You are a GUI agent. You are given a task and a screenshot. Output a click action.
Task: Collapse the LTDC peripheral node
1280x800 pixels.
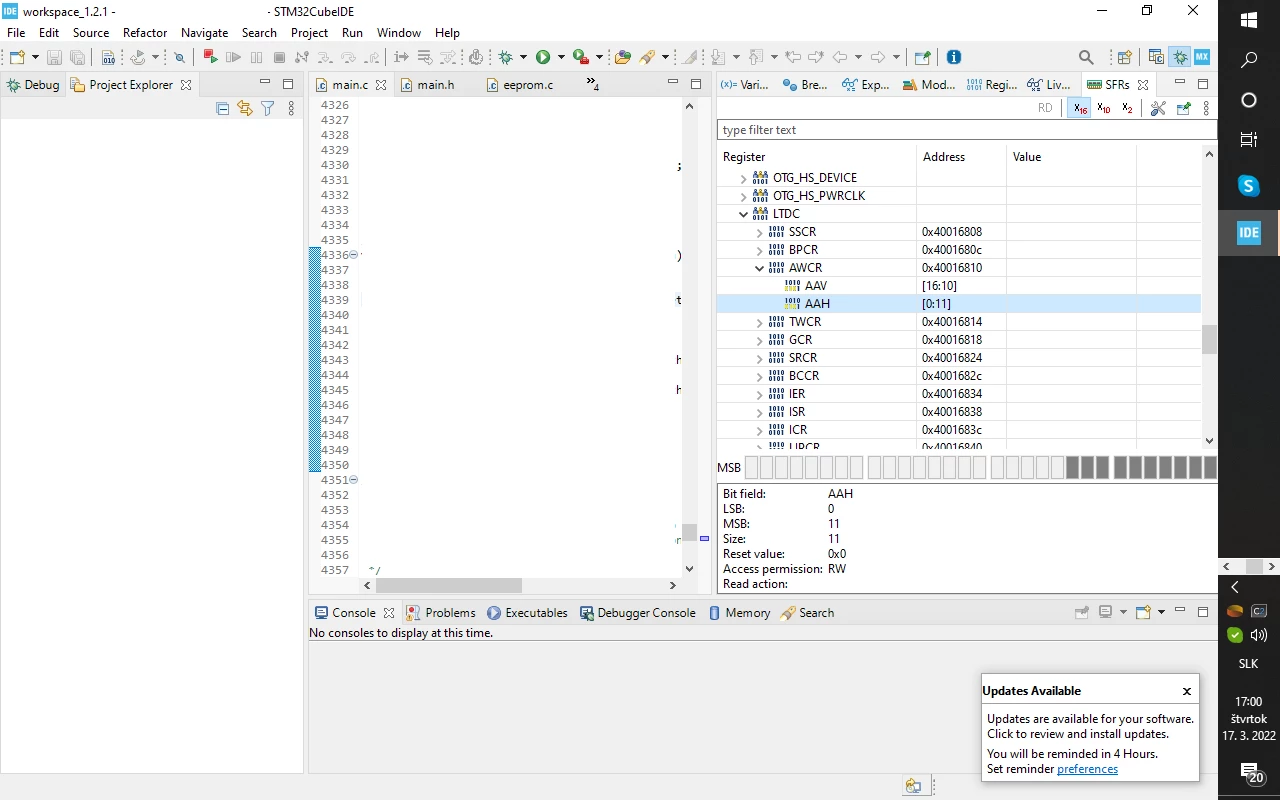click(x=743, y=214)
